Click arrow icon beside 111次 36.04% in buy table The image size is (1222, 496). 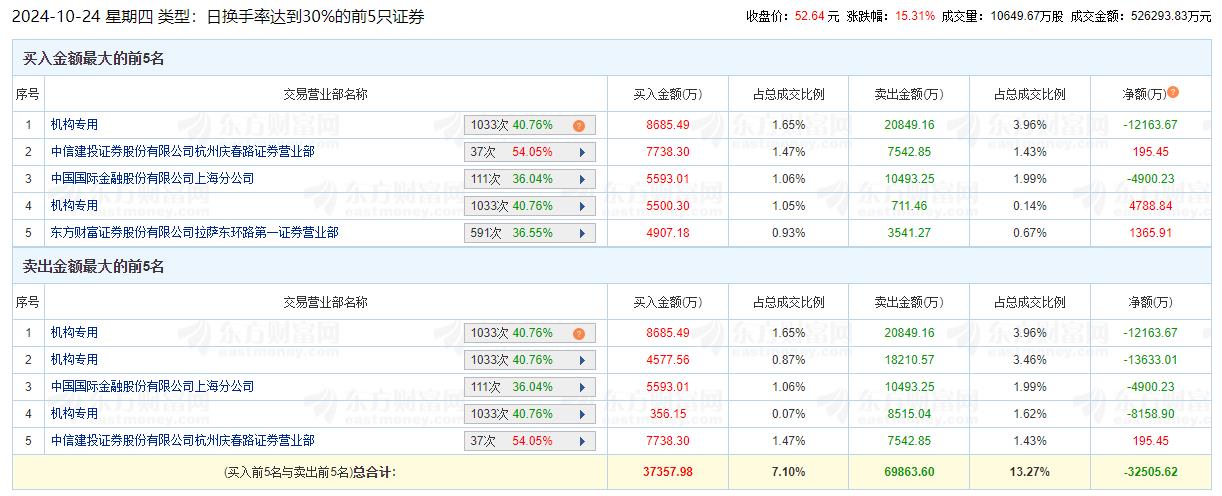pos(581,180)
